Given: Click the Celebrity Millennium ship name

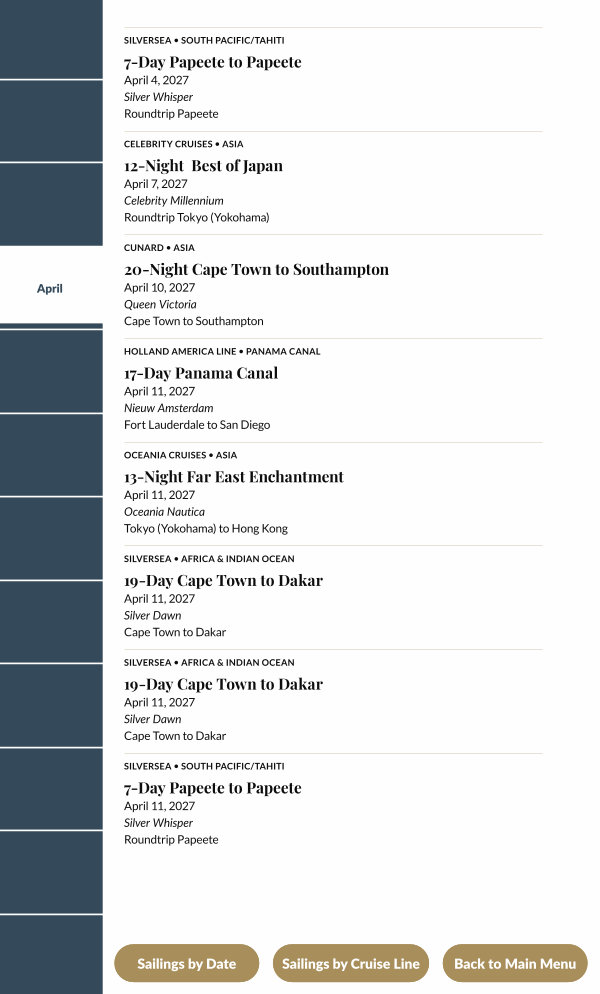Looking at the screenshot, I should point(174,201).
